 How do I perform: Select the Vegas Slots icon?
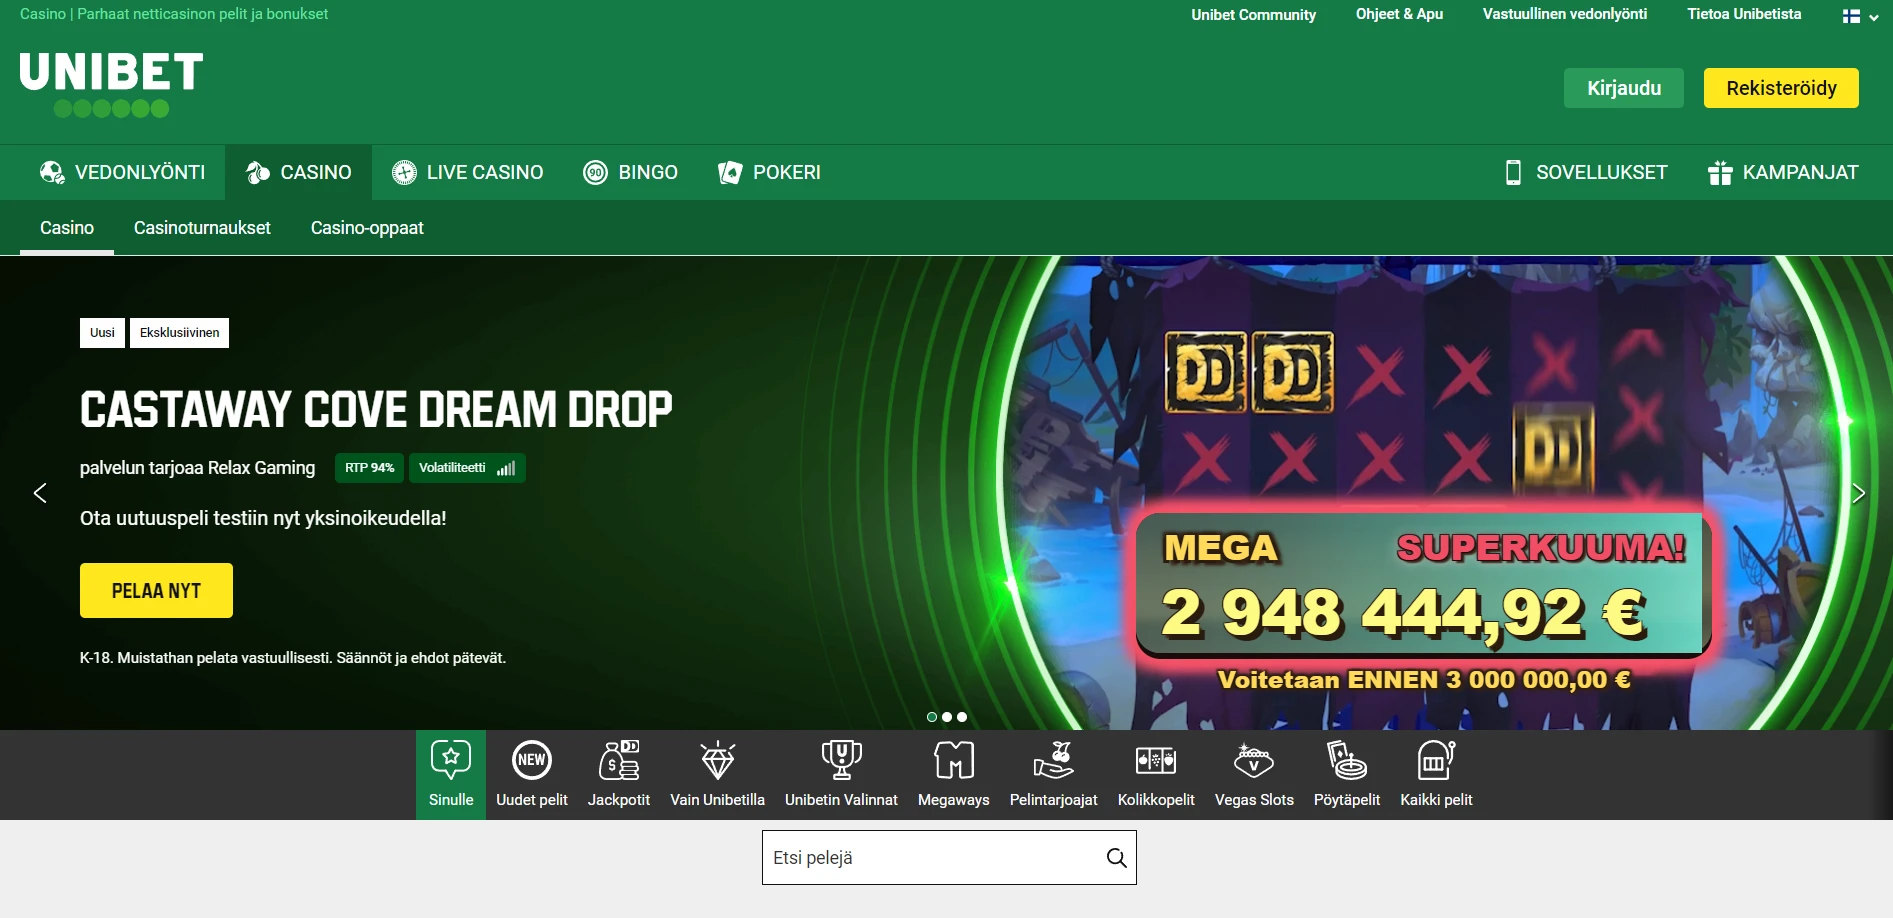pyautogui.click(x=1254, y=760)
